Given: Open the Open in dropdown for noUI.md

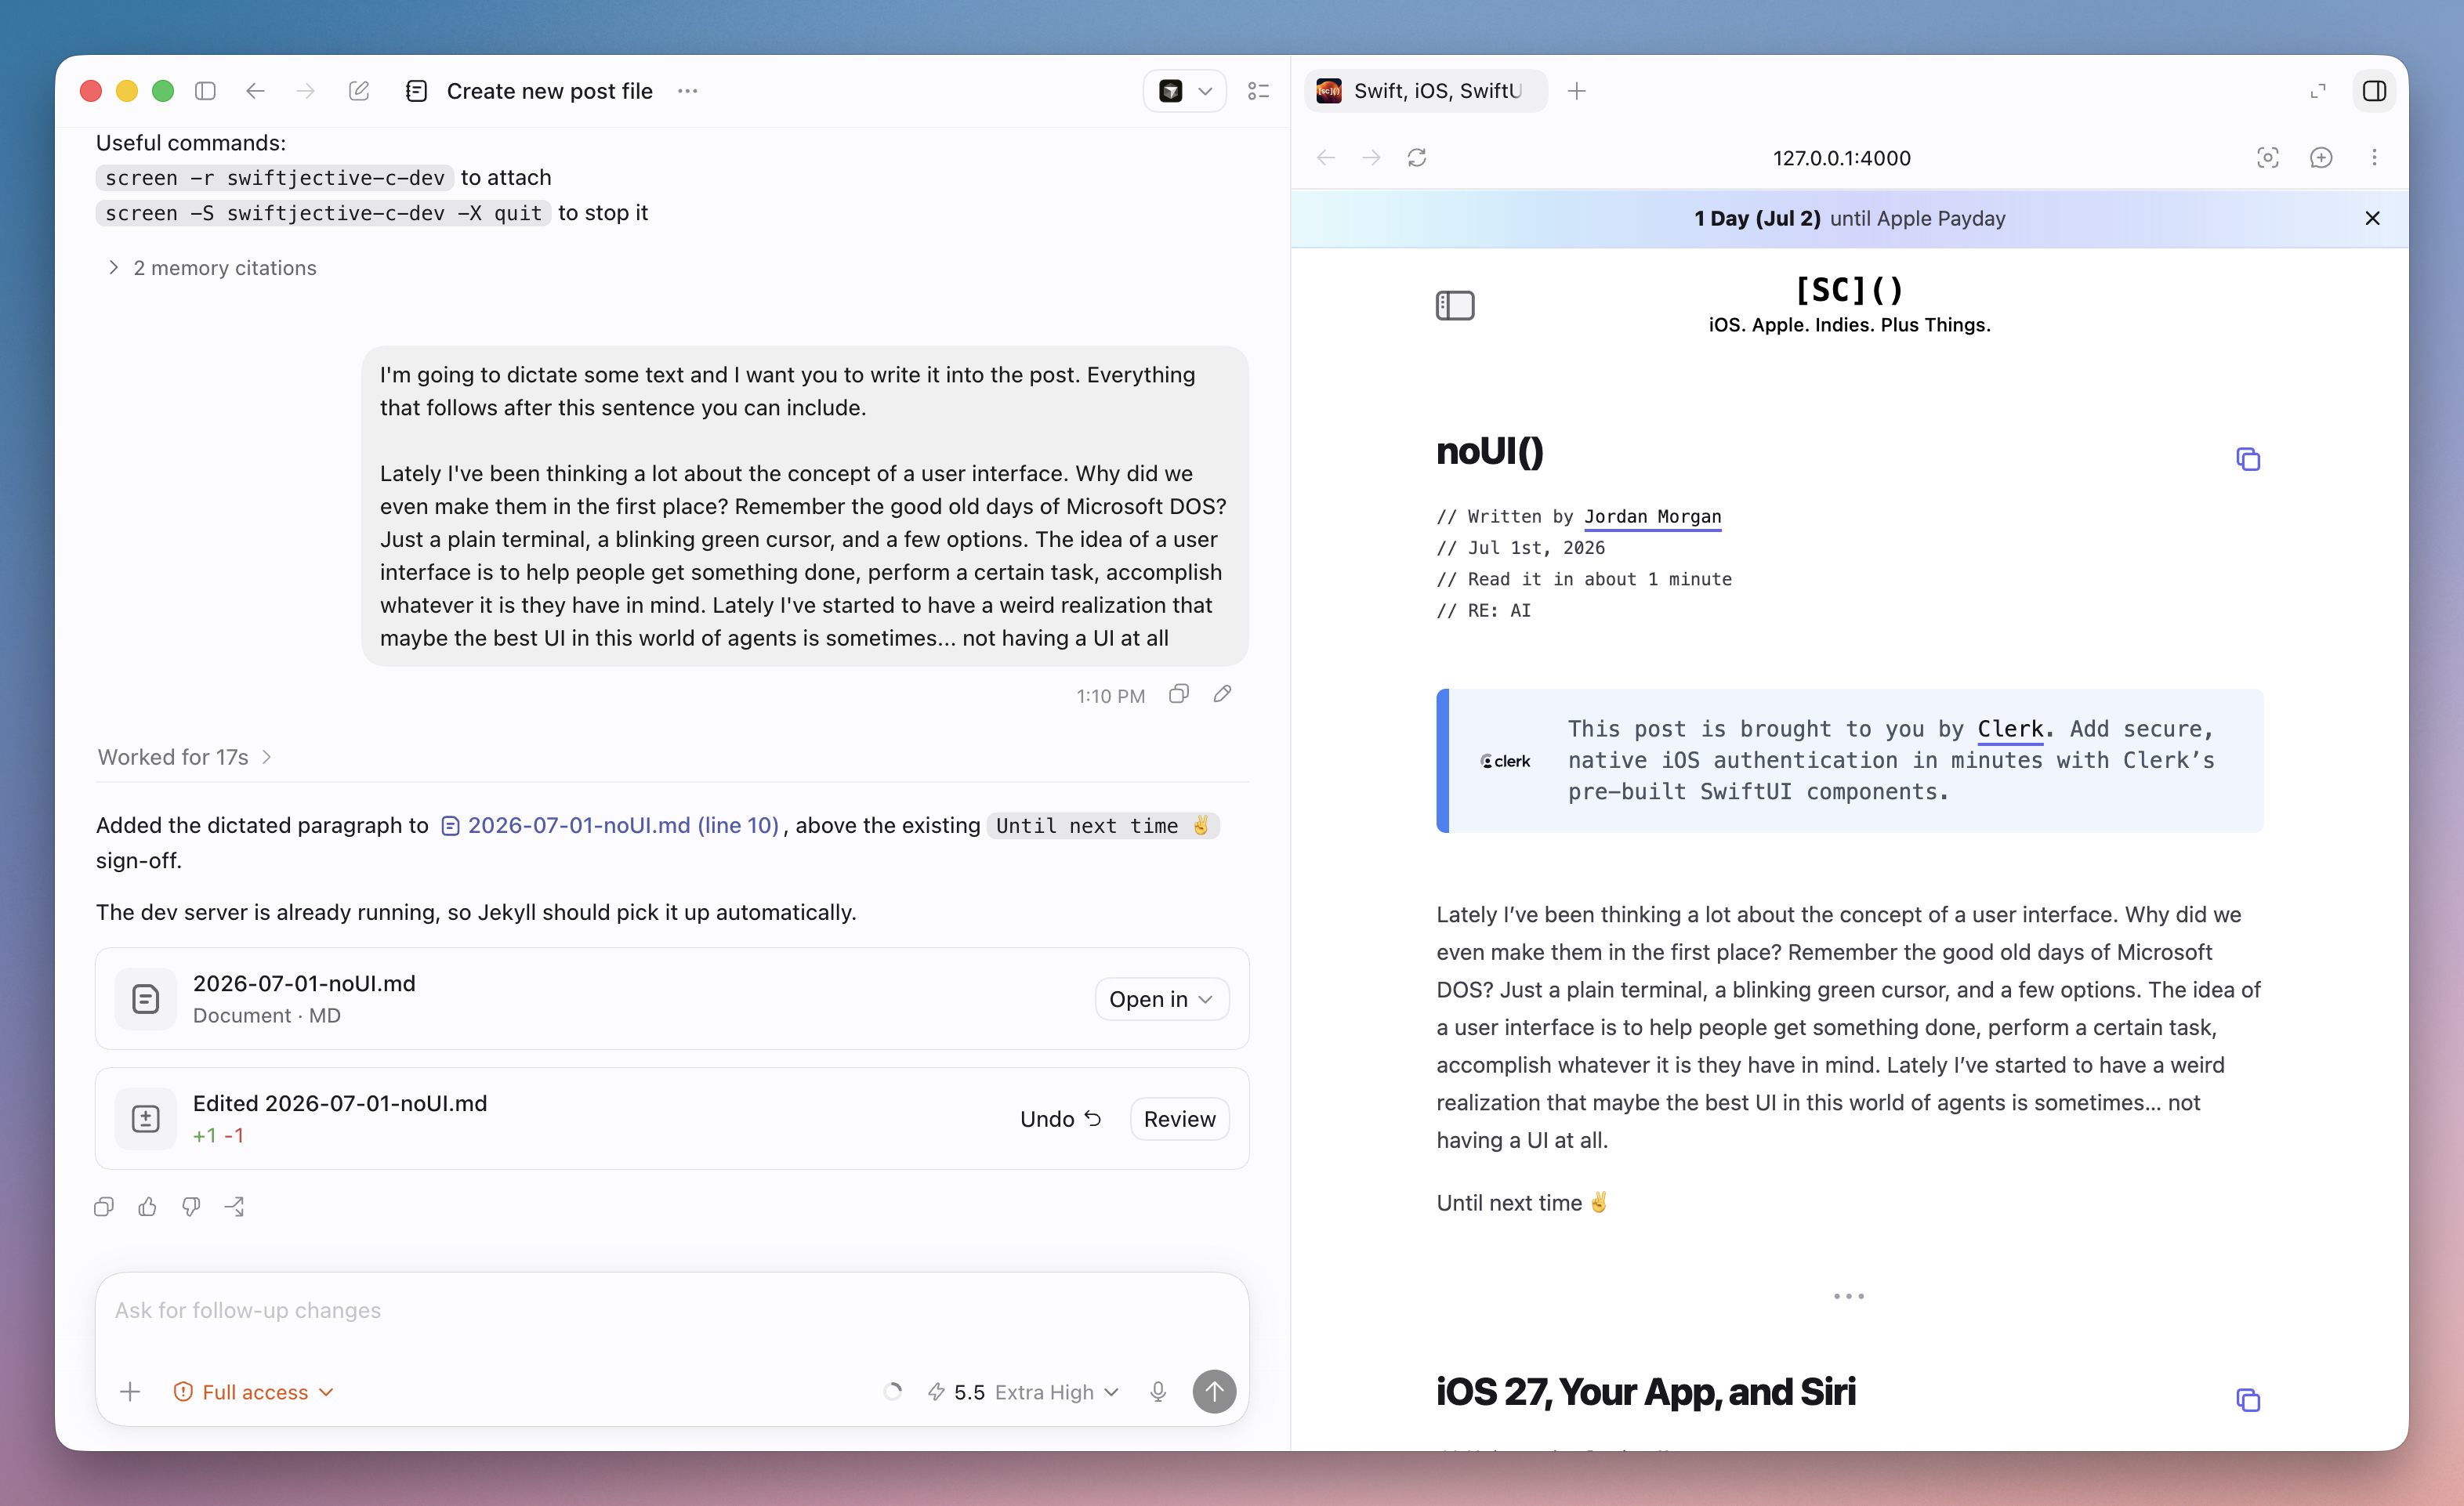Looking at the screenshot, I should pos(1161,999).
